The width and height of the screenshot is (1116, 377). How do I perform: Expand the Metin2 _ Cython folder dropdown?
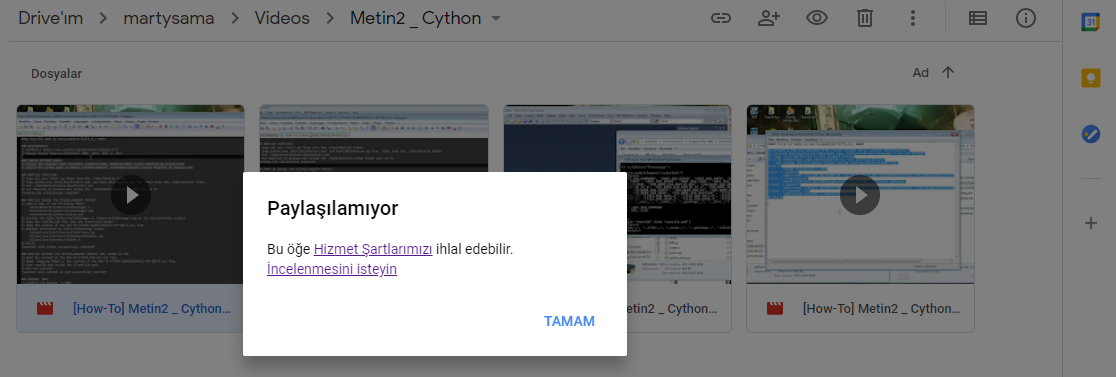pos(496,18)
